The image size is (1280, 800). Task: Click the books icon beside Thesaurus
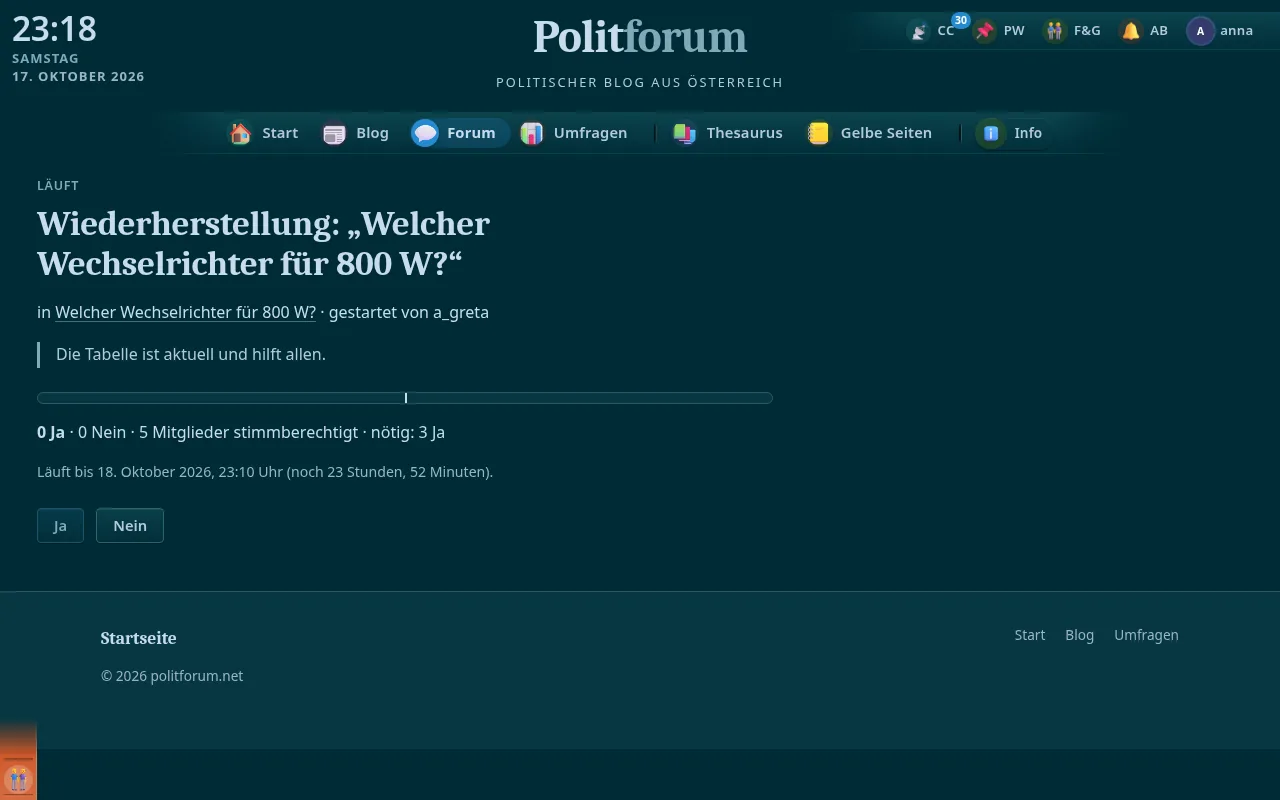point(685,133)
